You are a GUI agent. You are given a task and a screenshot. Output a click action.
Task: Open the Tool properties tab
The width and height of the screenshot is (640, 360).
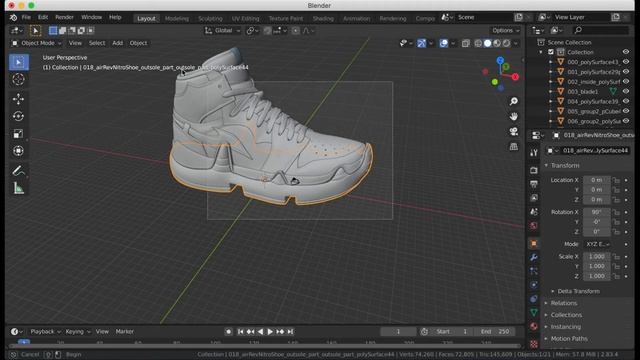point(534,153)
